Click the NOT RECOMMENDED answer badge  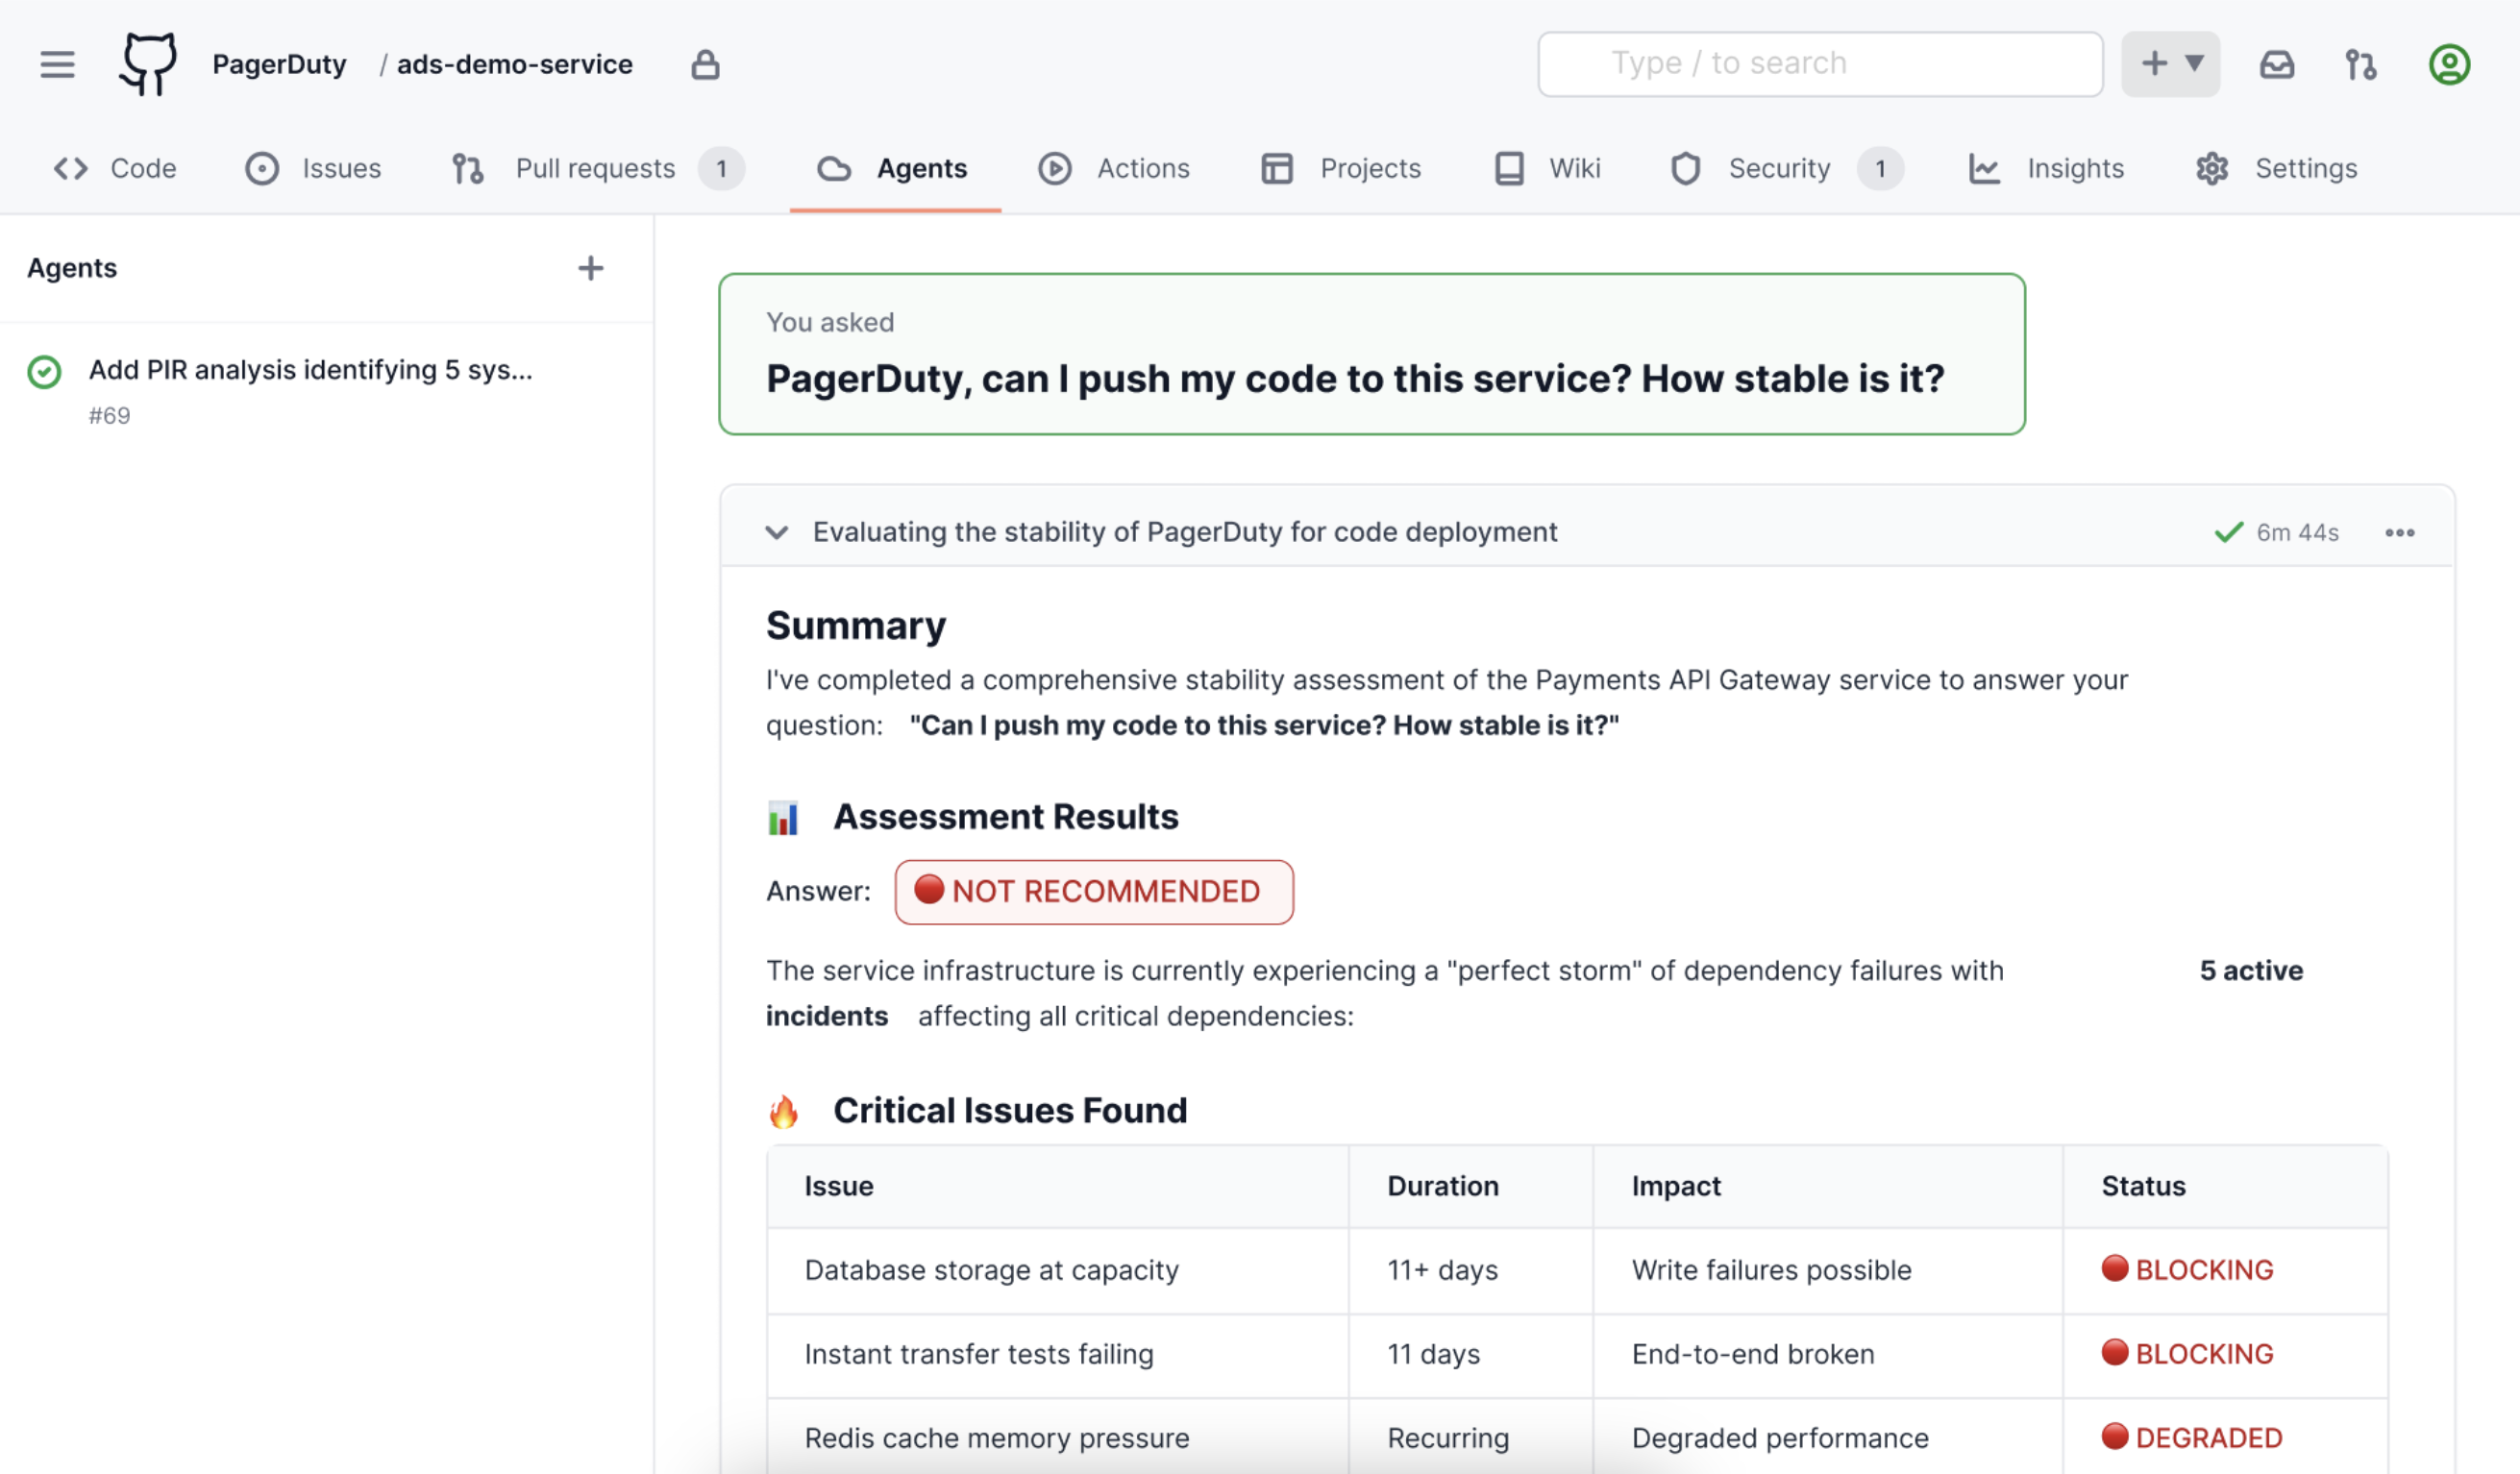(x=1094, y=892)
